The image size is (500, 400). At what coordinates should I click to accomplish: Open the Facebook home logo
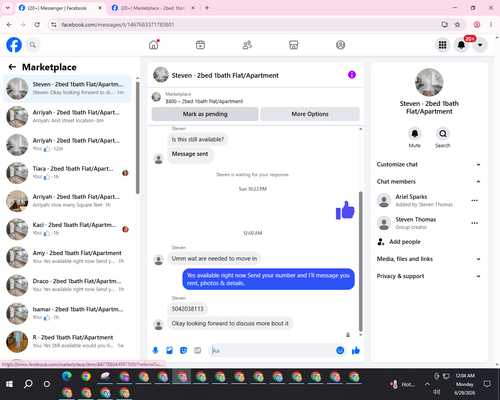pyautogui.click(x=14, y=45)
